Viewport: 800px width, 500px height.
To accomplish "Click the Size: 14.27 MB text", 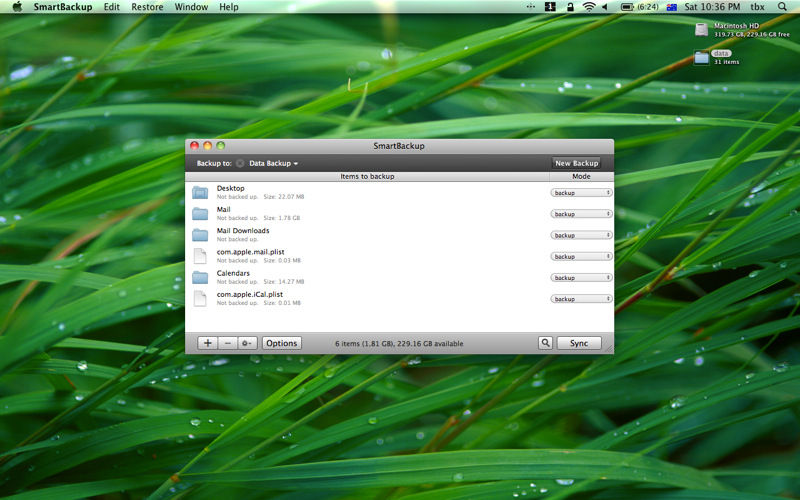I will (284, 282).
